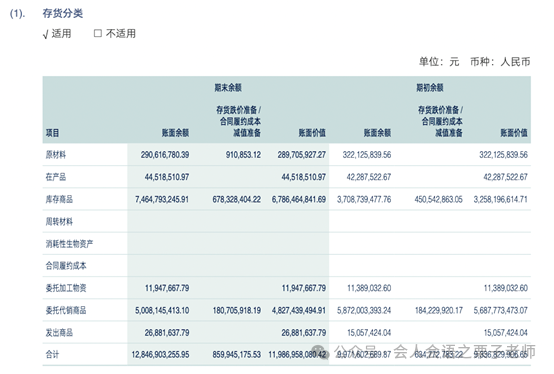Click 在产品 期初 账面余额 value 42,287,522.67
Image resolution: width=554 pixels, height=374 pixels.
[x=369, y=177]
